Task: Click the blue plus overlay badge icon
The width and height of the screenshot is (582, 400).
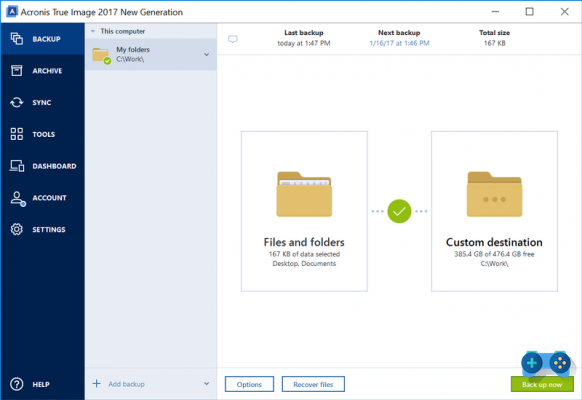Action: coord(532,363)
